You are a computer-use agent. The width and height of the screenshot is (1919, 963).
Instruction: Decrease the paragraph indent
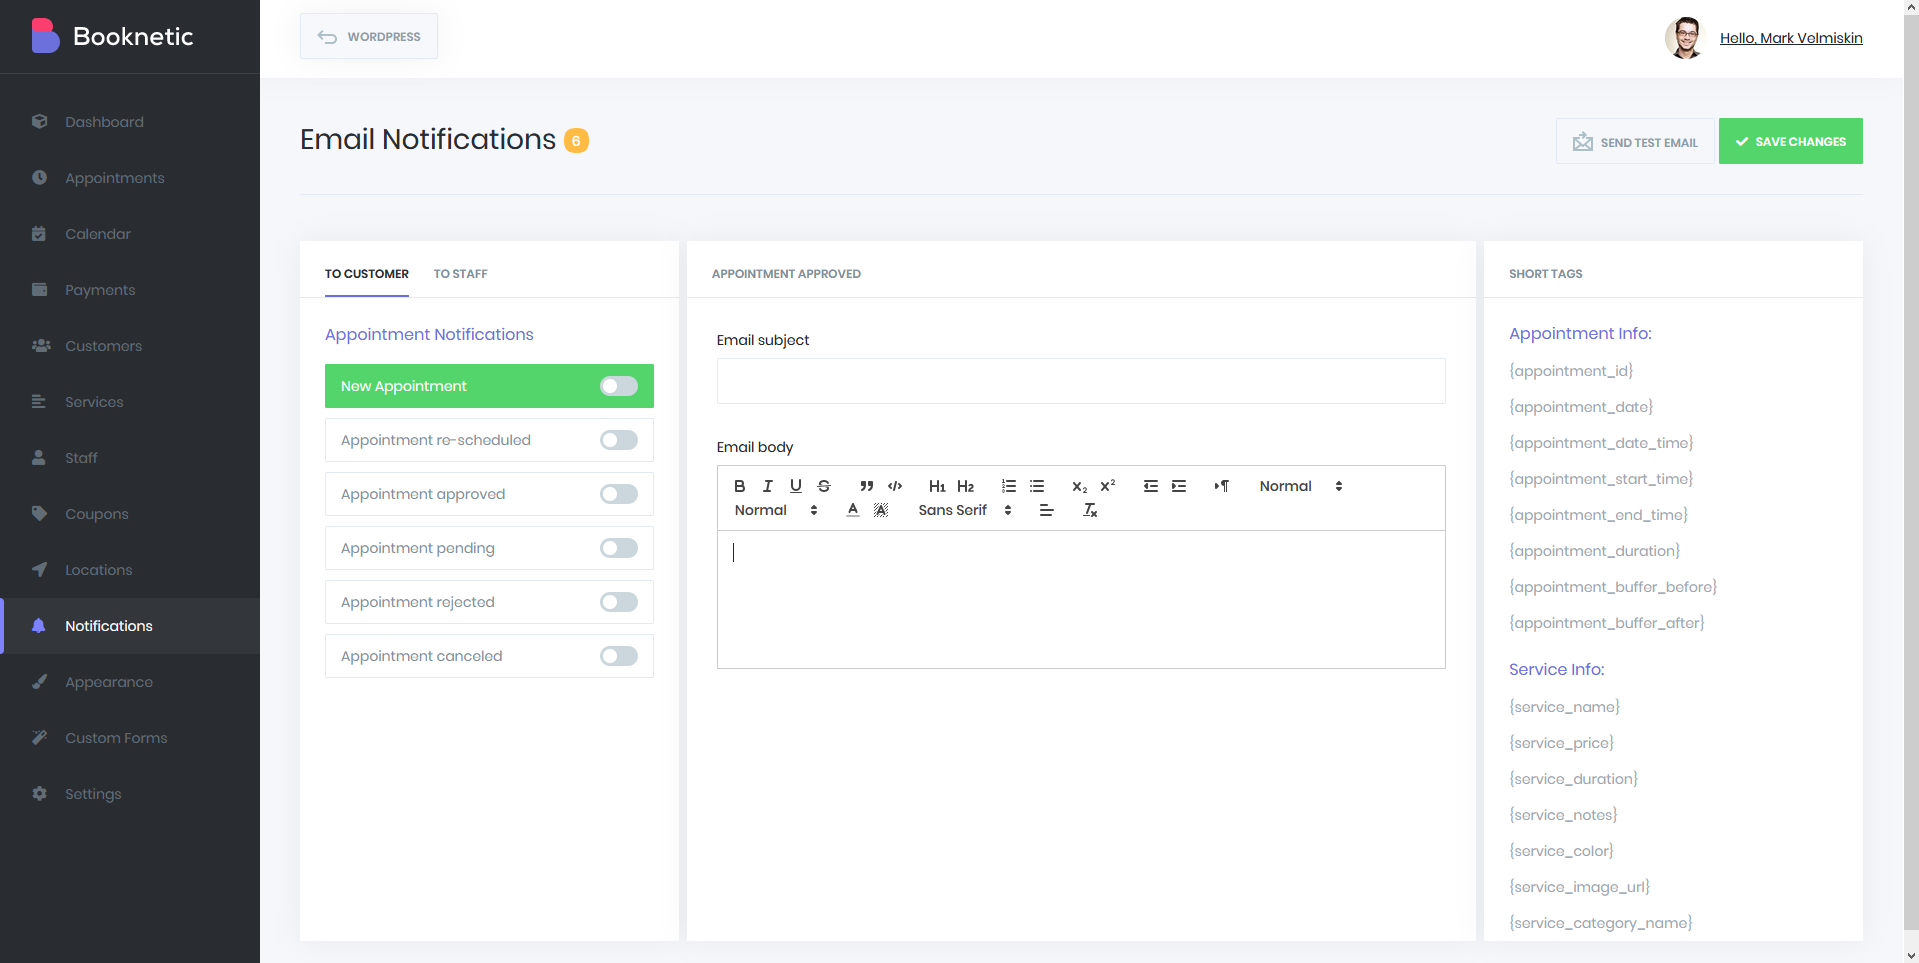[1150, 486]
